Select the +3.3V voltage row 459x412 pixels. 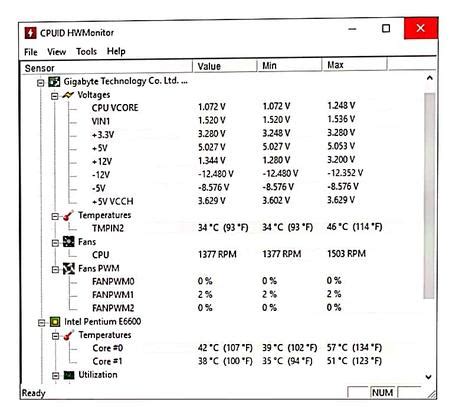click(x=223, y=134)
